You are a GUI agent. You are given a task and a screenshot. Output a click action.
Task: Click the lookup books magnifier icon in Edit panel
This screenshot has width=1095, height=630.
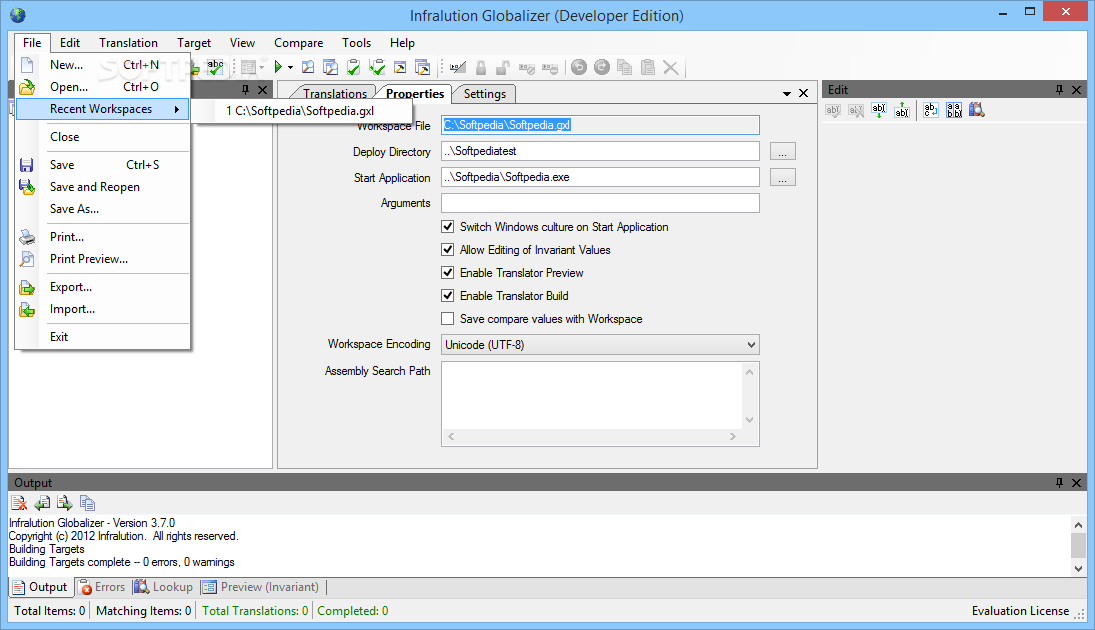click(x=977, y=110)
